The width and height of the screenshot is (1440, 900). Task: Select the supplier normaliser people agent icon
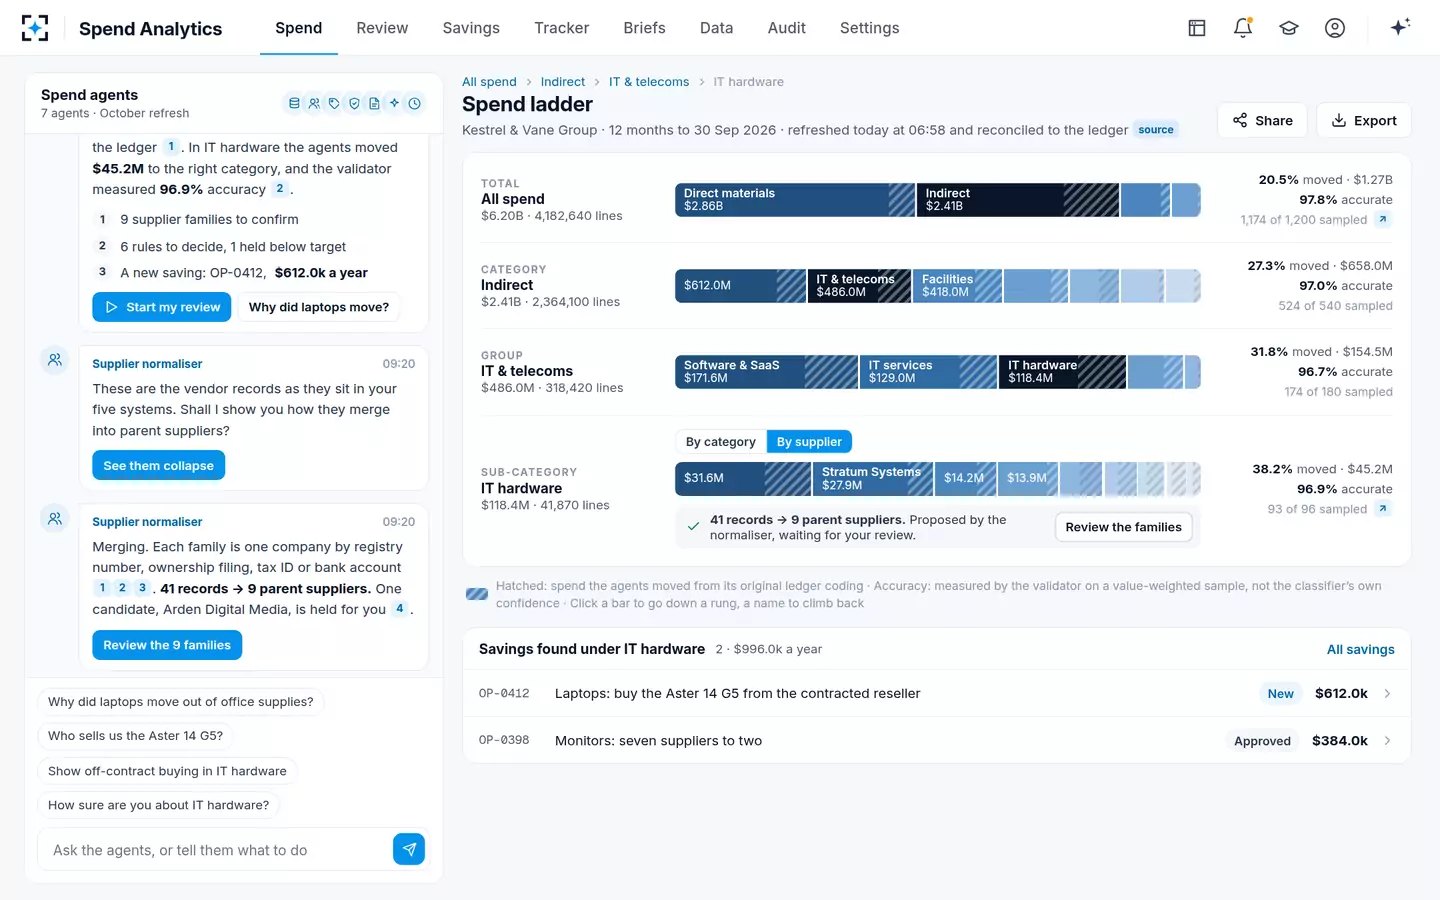[x=314, y=103]
